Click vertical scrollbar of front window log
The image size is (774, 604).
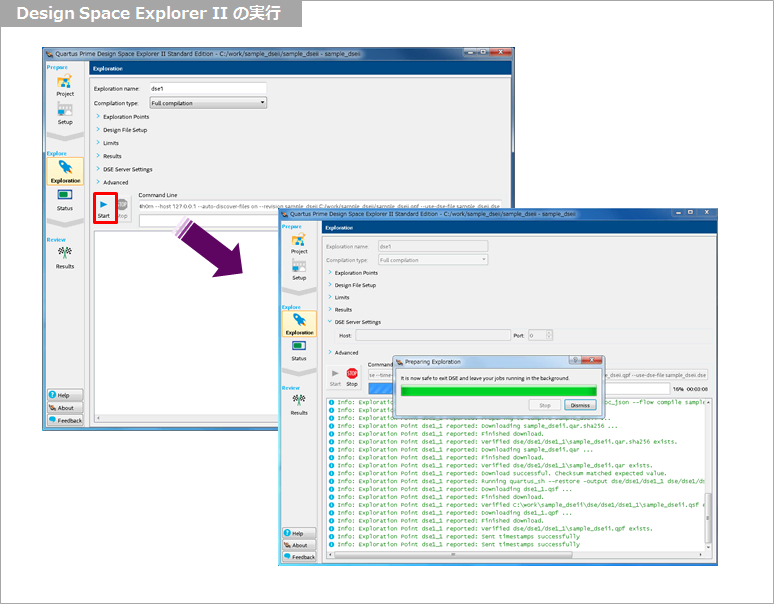pos(707,517)
